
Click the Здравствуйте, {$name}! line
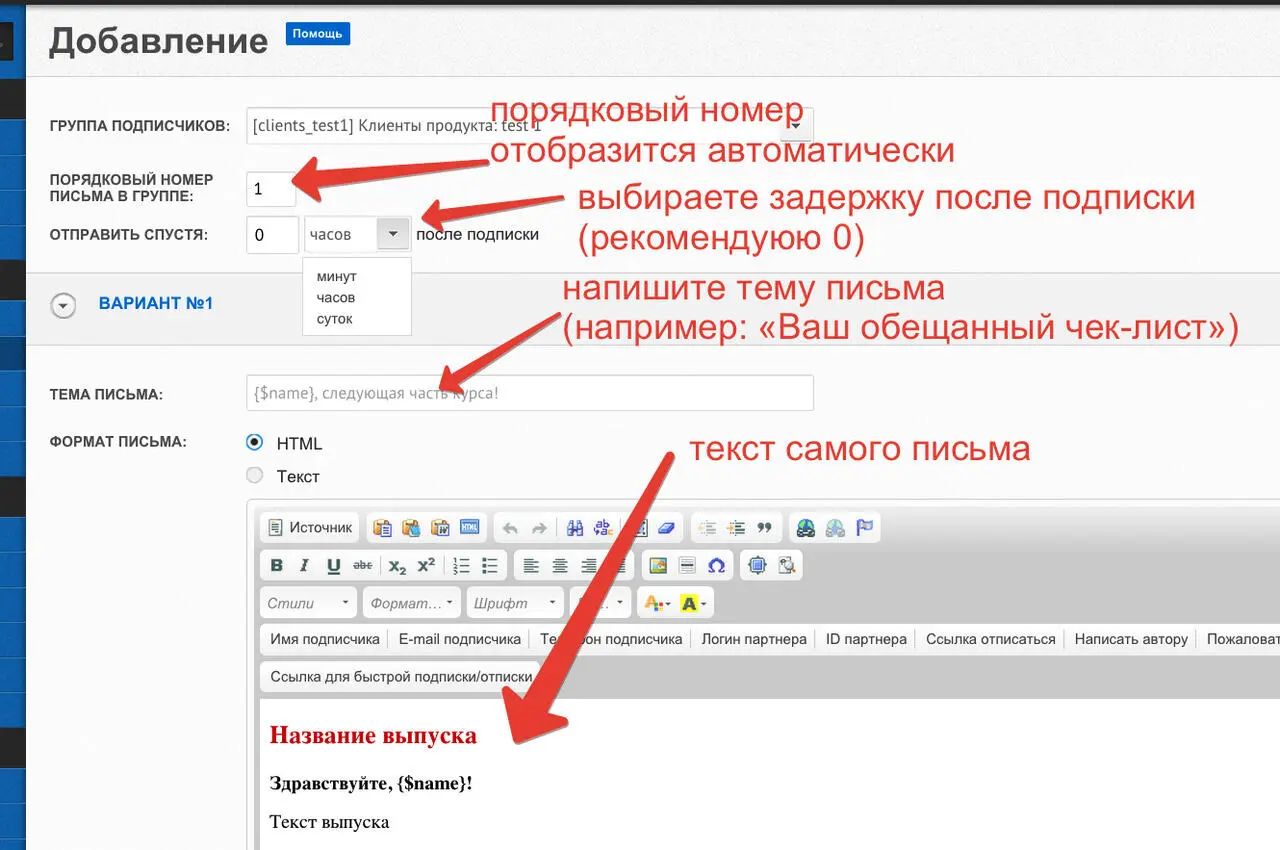click(x=371, y=783)
